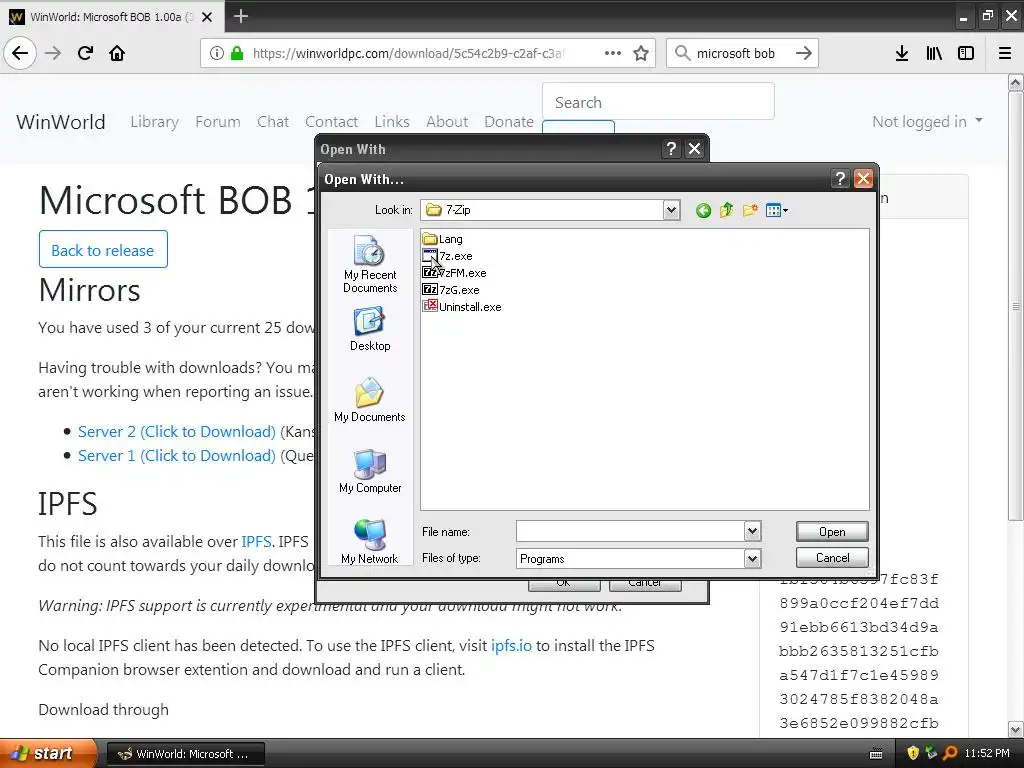
Task: Create a new folder in the dialog
Action: point(750,210)
